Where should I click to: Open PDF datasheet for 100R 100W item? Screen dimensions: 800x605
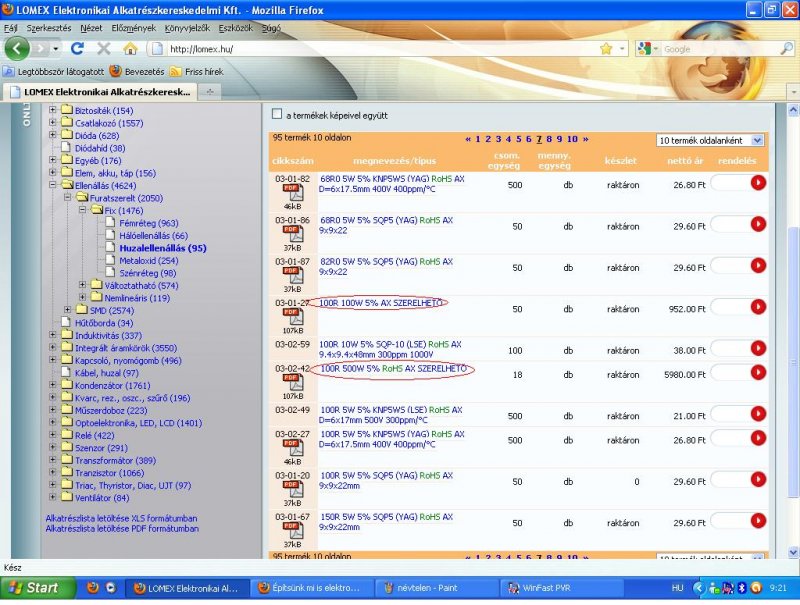pyautogui.click(x=293, y=317)
